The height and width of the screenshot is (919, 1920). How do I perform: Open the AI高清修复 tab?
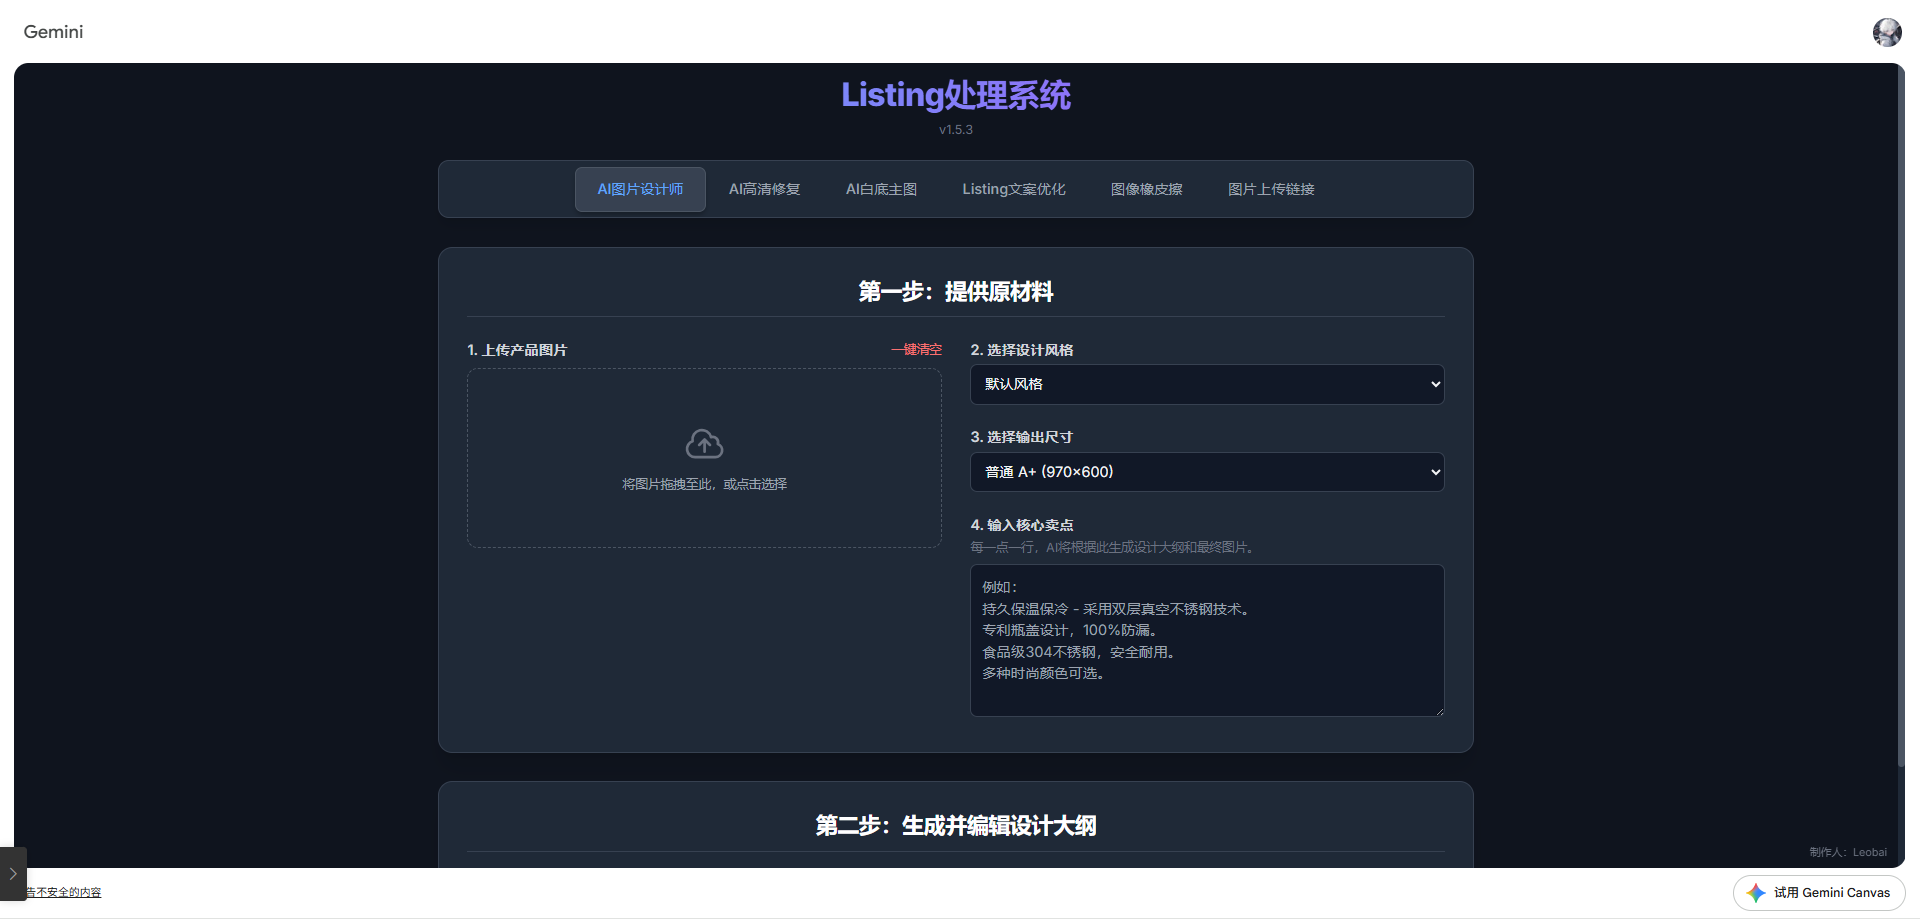(x=764, y=189)
